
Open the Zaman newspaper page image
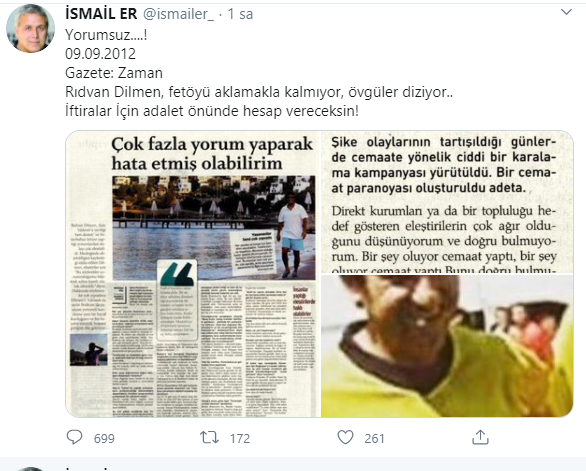[193, 274]
